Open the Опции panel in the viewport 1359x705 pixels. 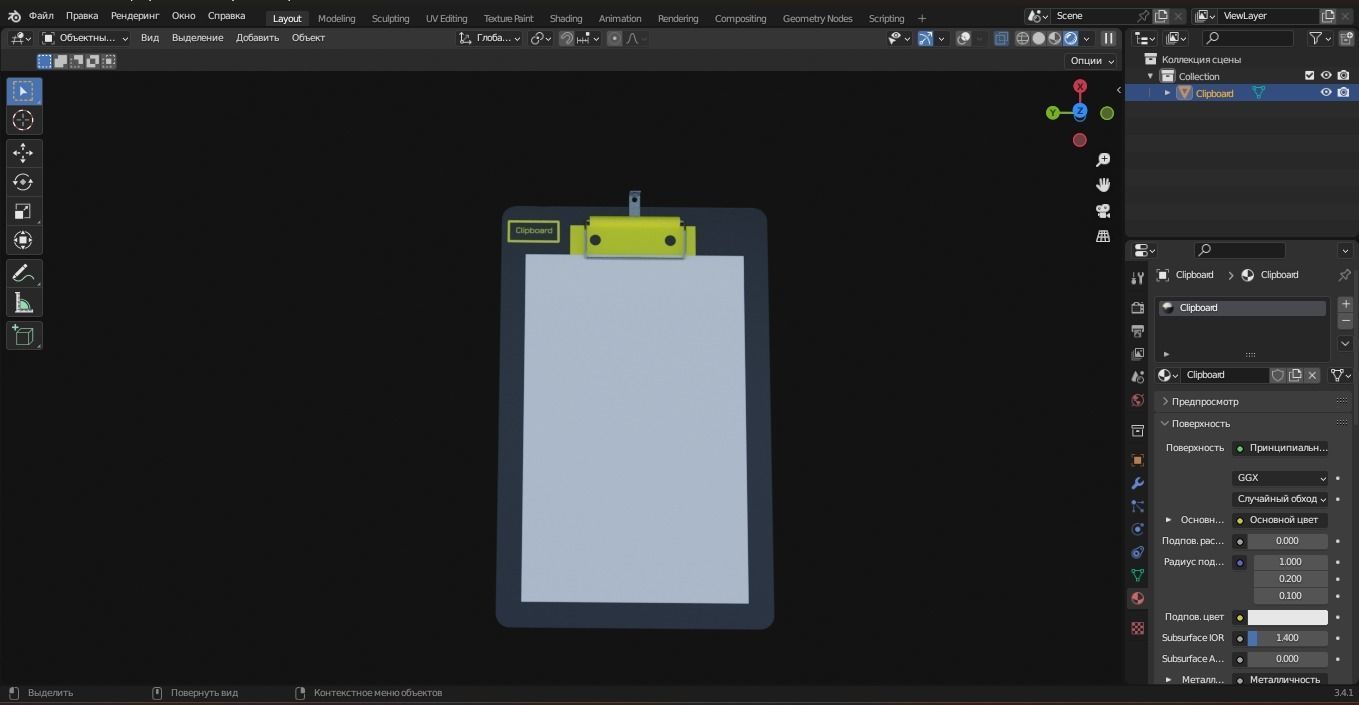click(1087, 60)
